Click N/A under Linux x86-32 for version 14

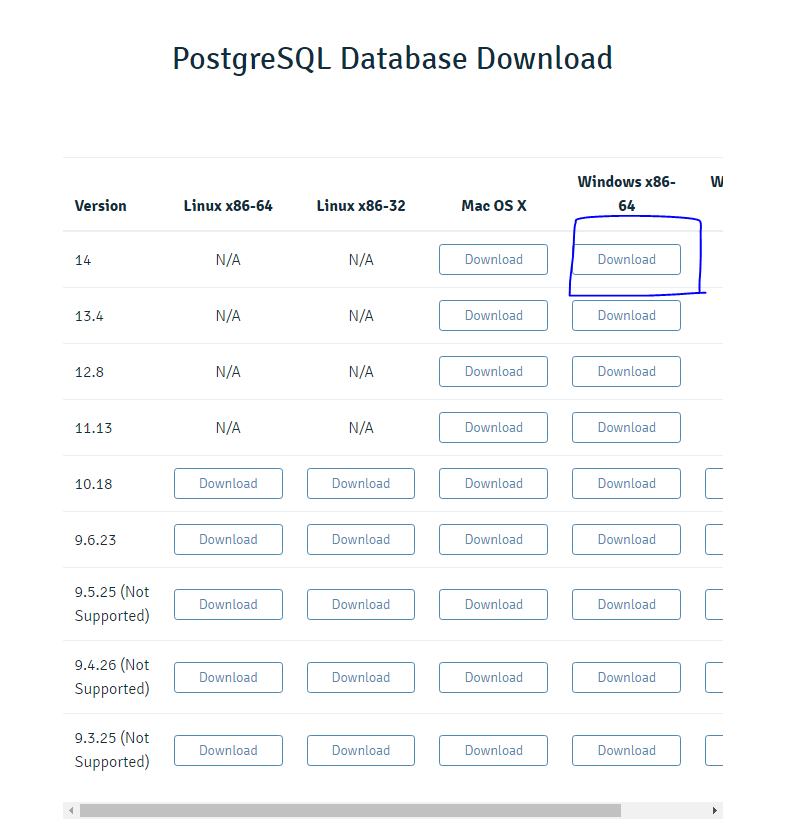pos(361,260)
